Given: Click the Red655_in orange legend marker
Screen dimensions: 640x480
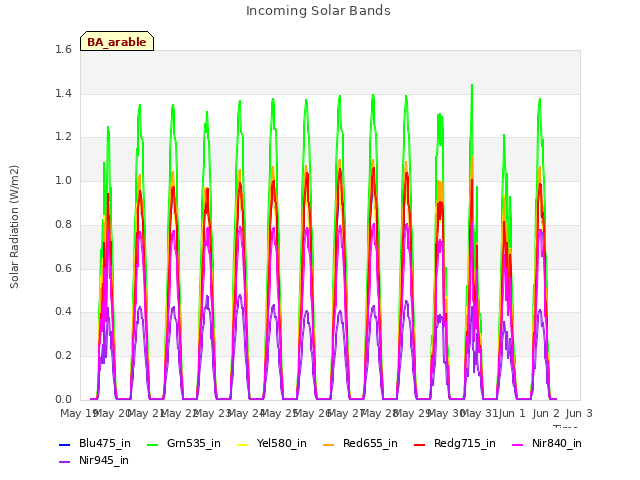Looking at the screenshot, I should (329, 444).
